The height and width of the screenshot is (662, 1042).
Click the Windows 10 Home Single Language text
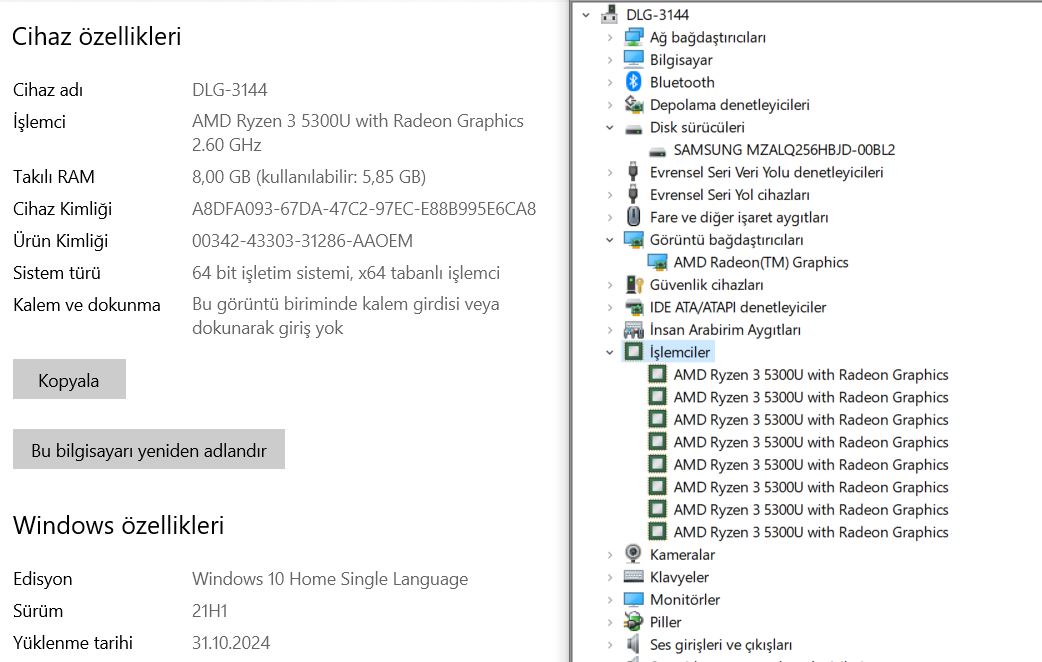coord(330,579)
